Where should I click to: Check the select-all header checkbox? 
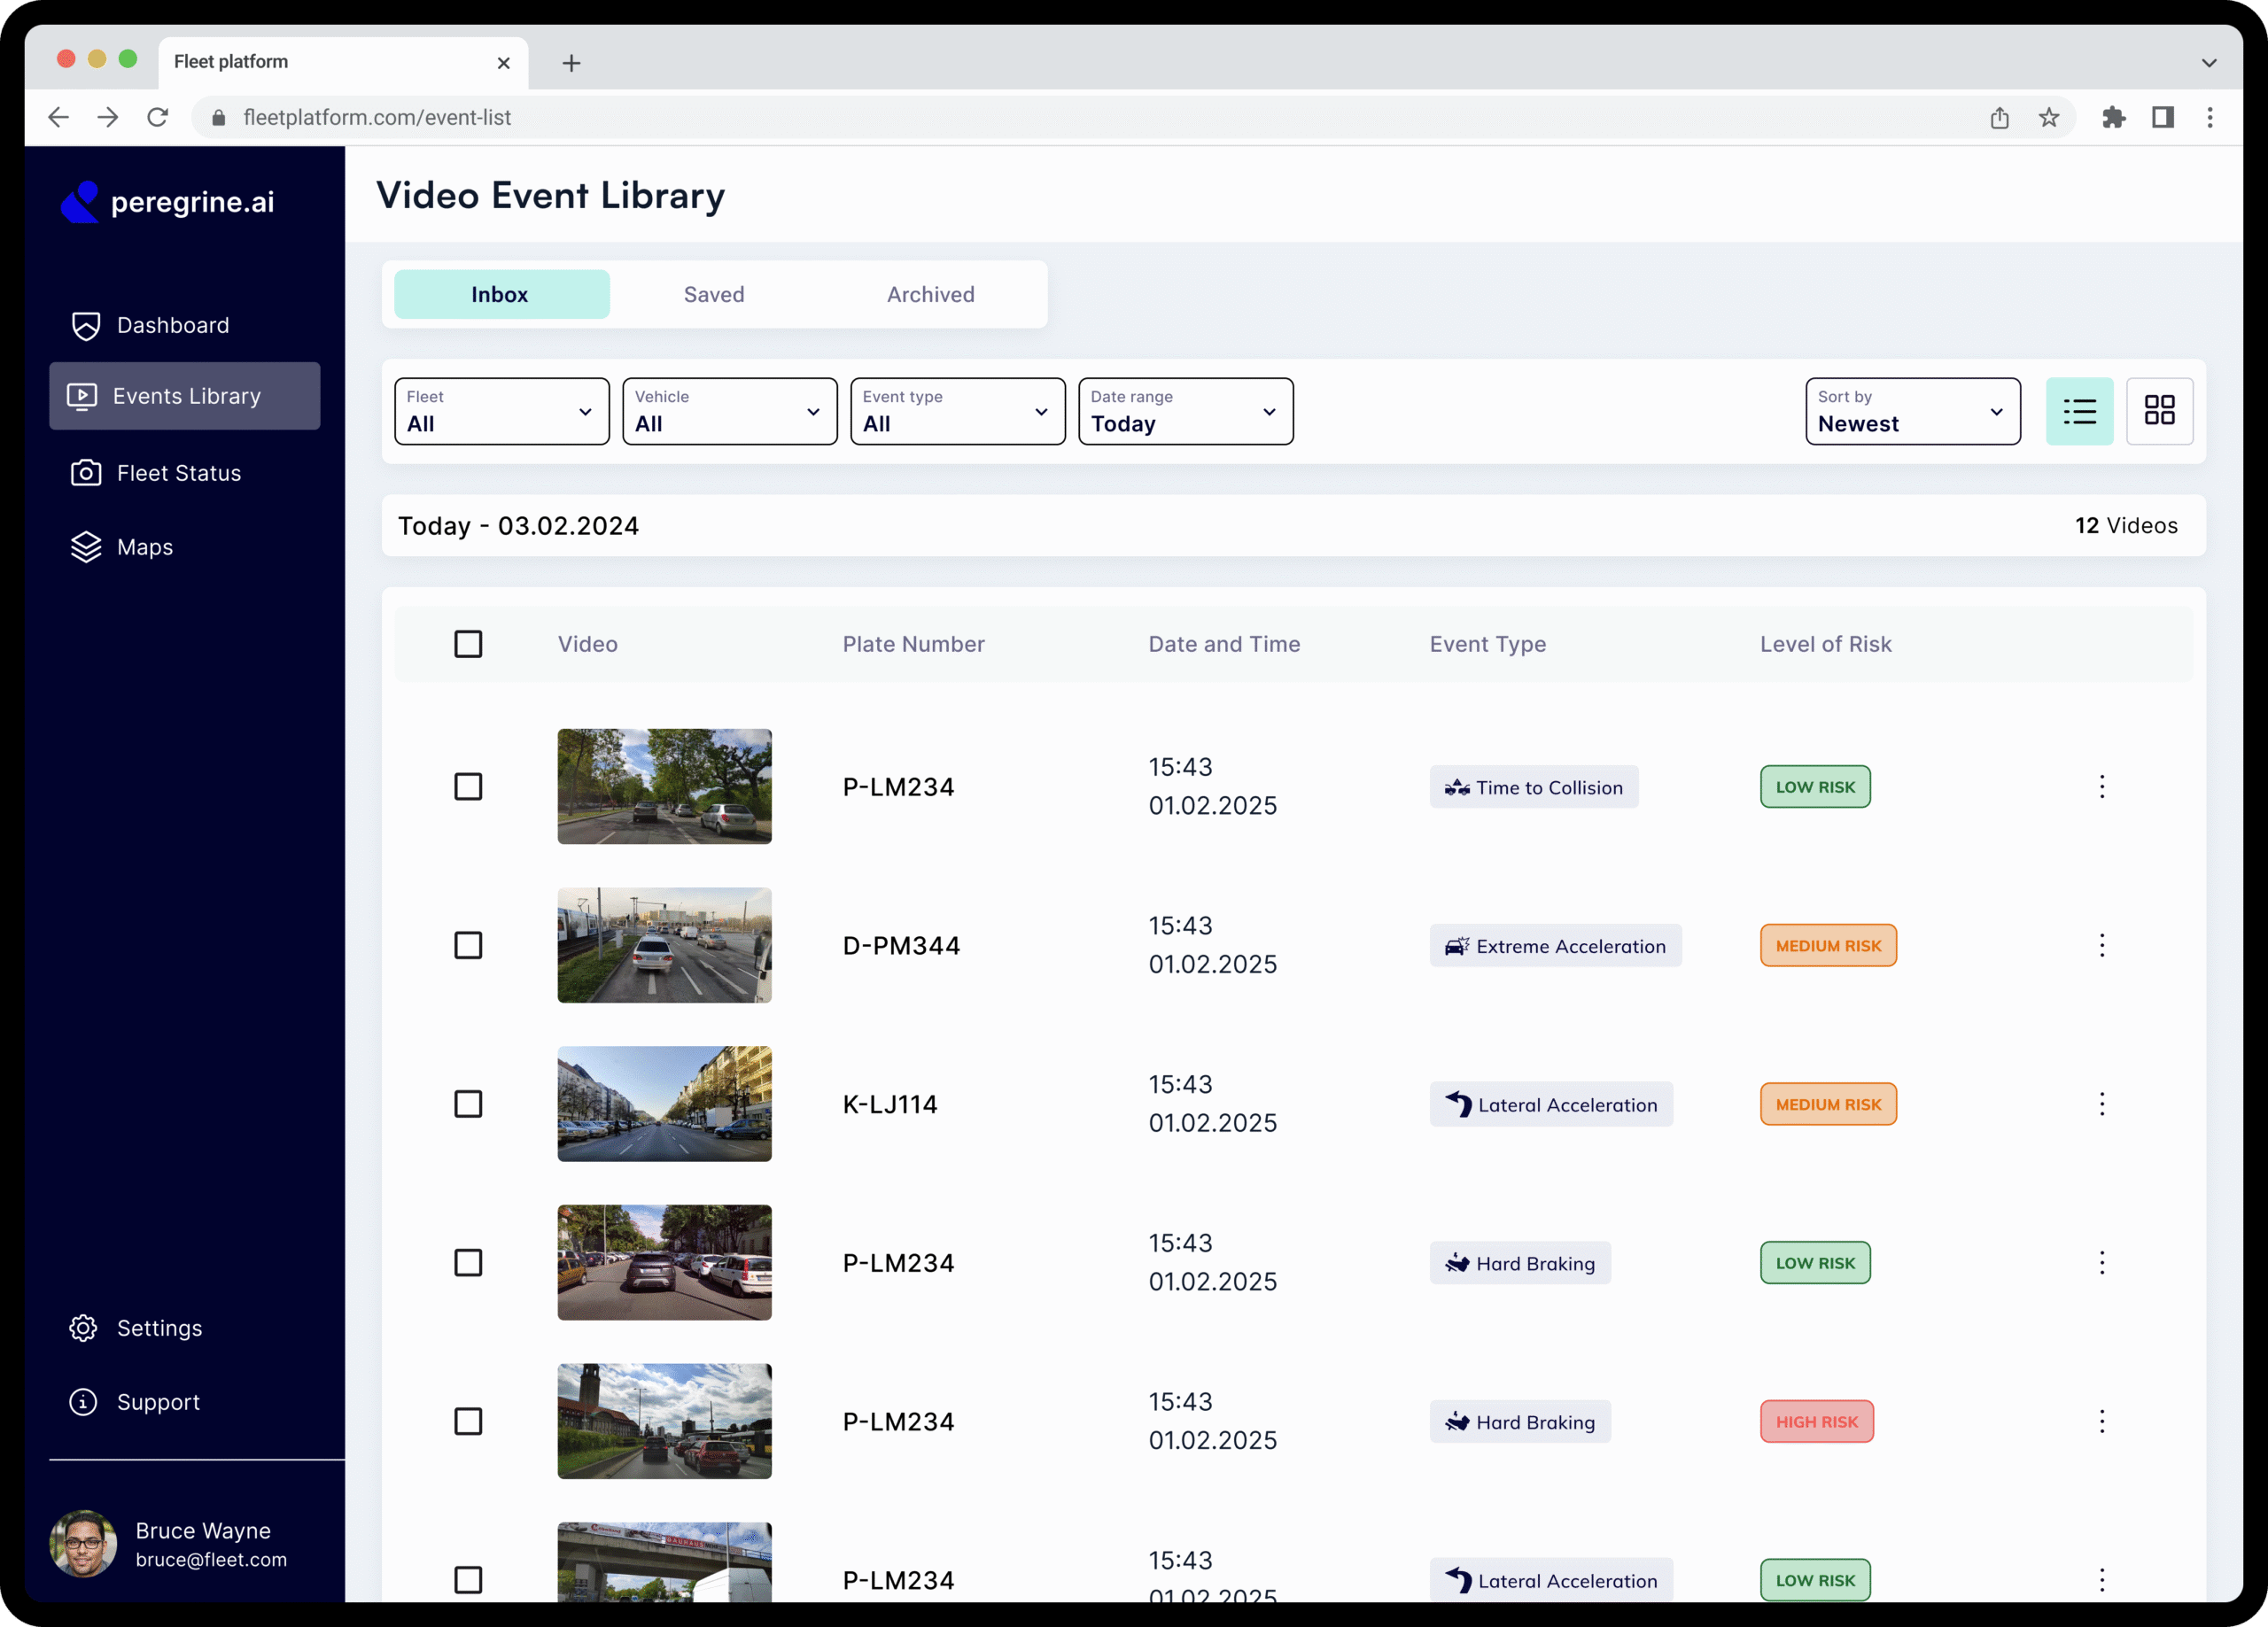click(x=468, y=644)
